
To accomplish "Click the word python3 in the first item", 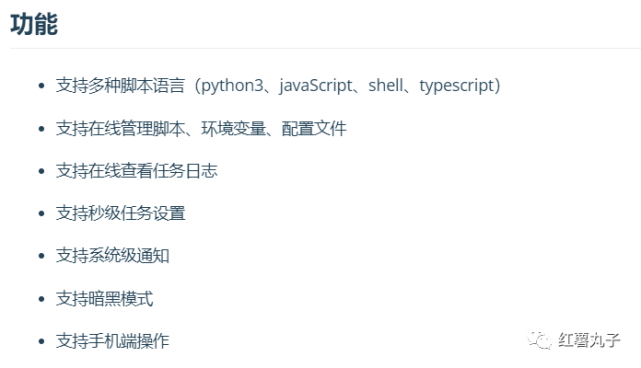I will pyautogui.click(x=232, y=86).
